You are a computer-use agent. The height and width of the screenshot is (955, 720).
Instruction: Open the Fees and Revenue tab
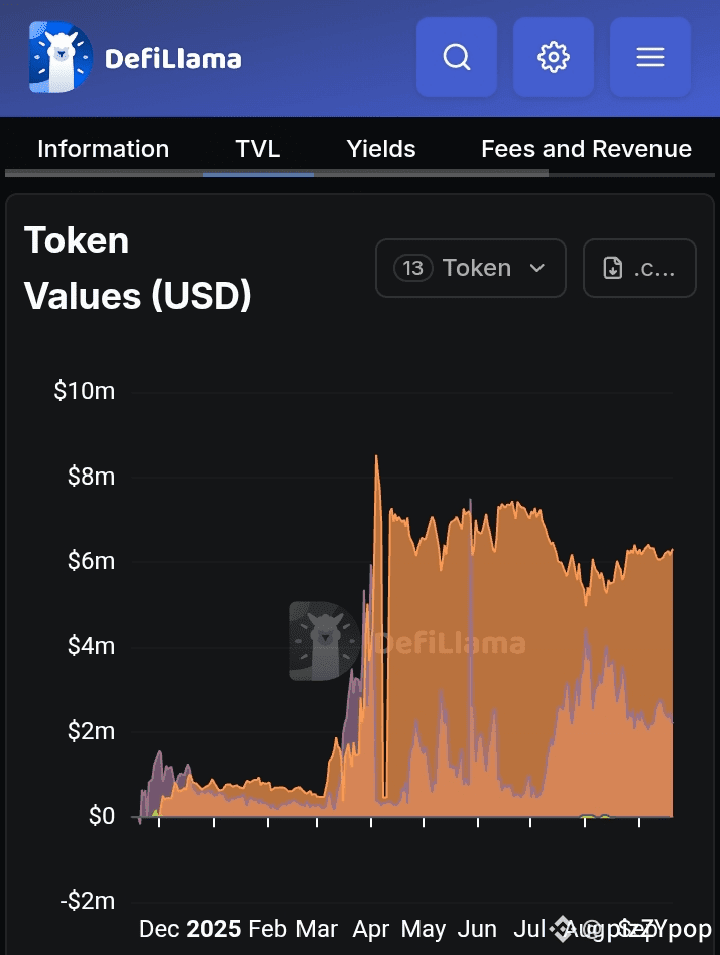(x=586, y=149)
